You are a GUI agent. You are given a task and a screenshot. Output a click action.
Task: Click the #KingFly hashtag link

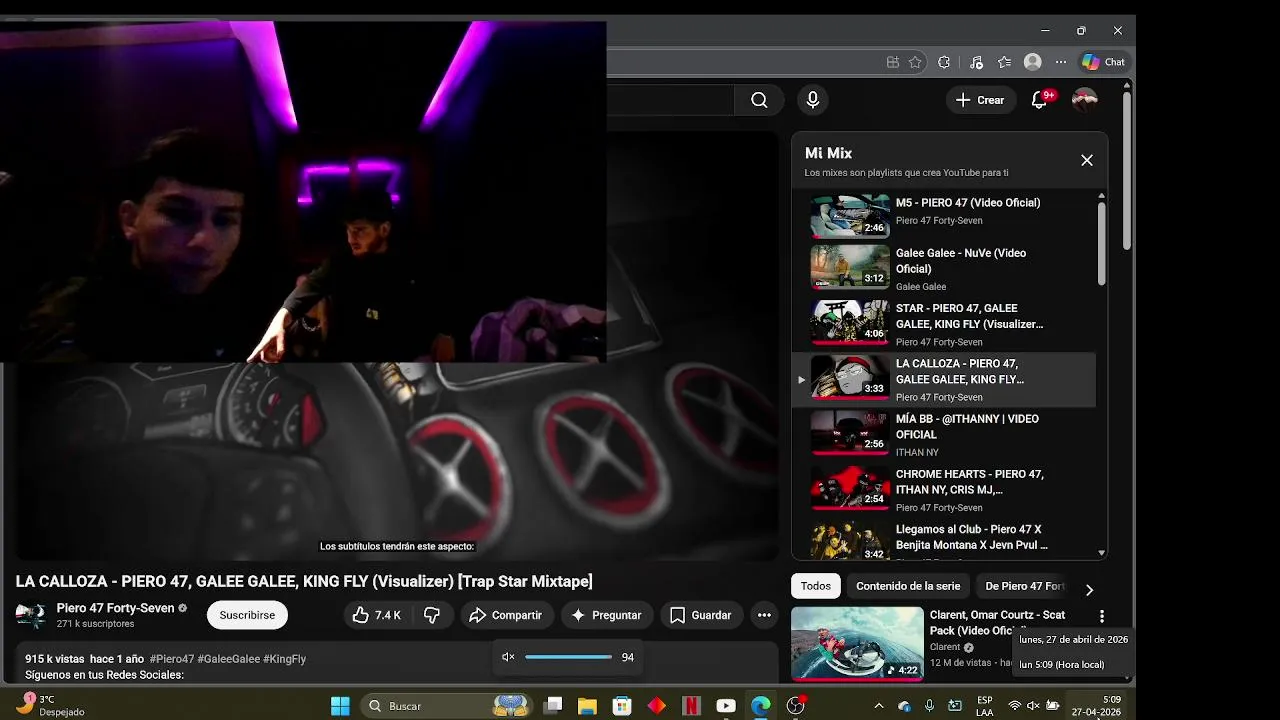[284, 659]
